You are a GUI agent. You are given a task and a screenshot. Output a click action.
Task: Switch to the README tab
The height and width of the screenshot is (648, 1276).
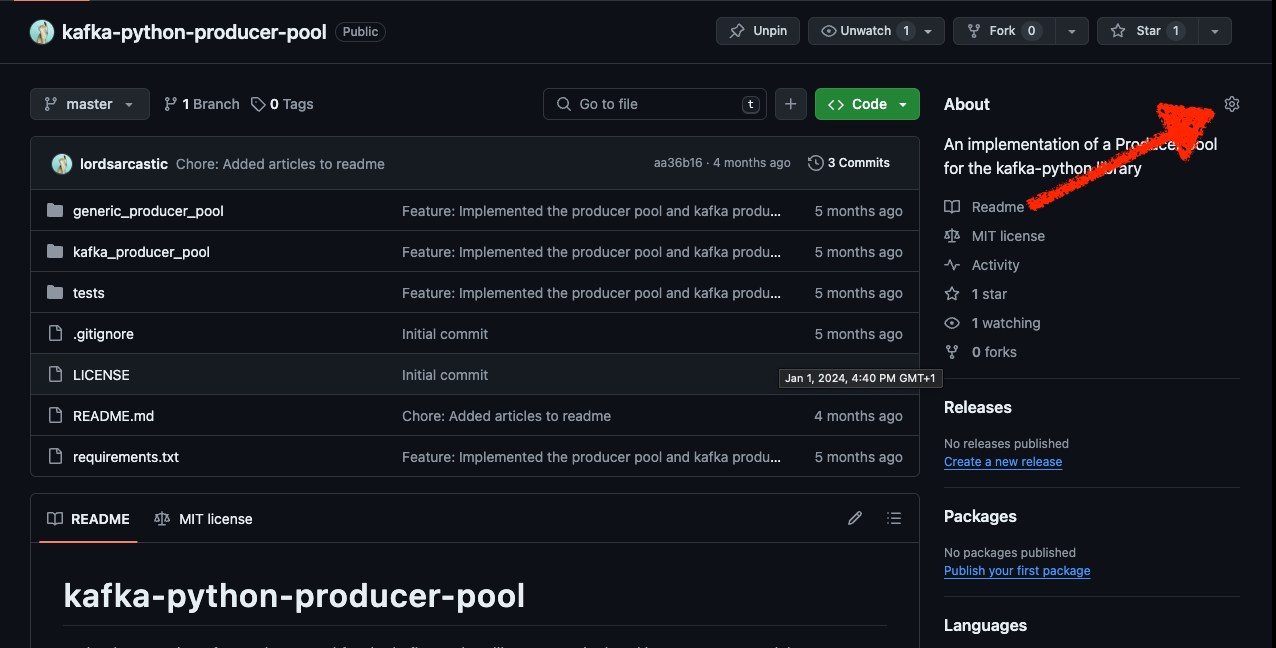[x=88, y=519]
